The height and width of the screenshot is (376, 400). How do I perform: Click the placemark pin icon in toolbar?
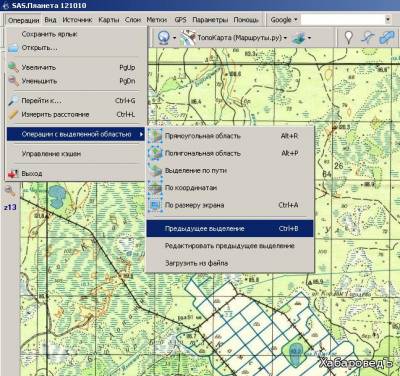coord(348,37)
